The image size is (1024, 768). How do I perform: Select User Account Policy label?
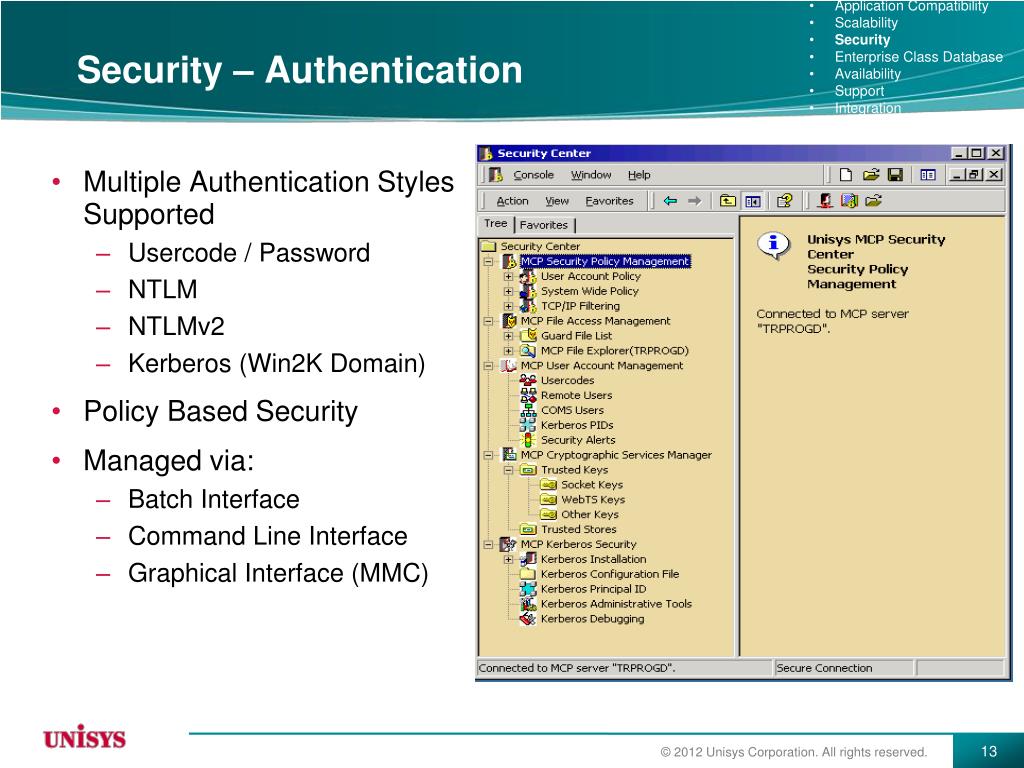tap(590, 276)
